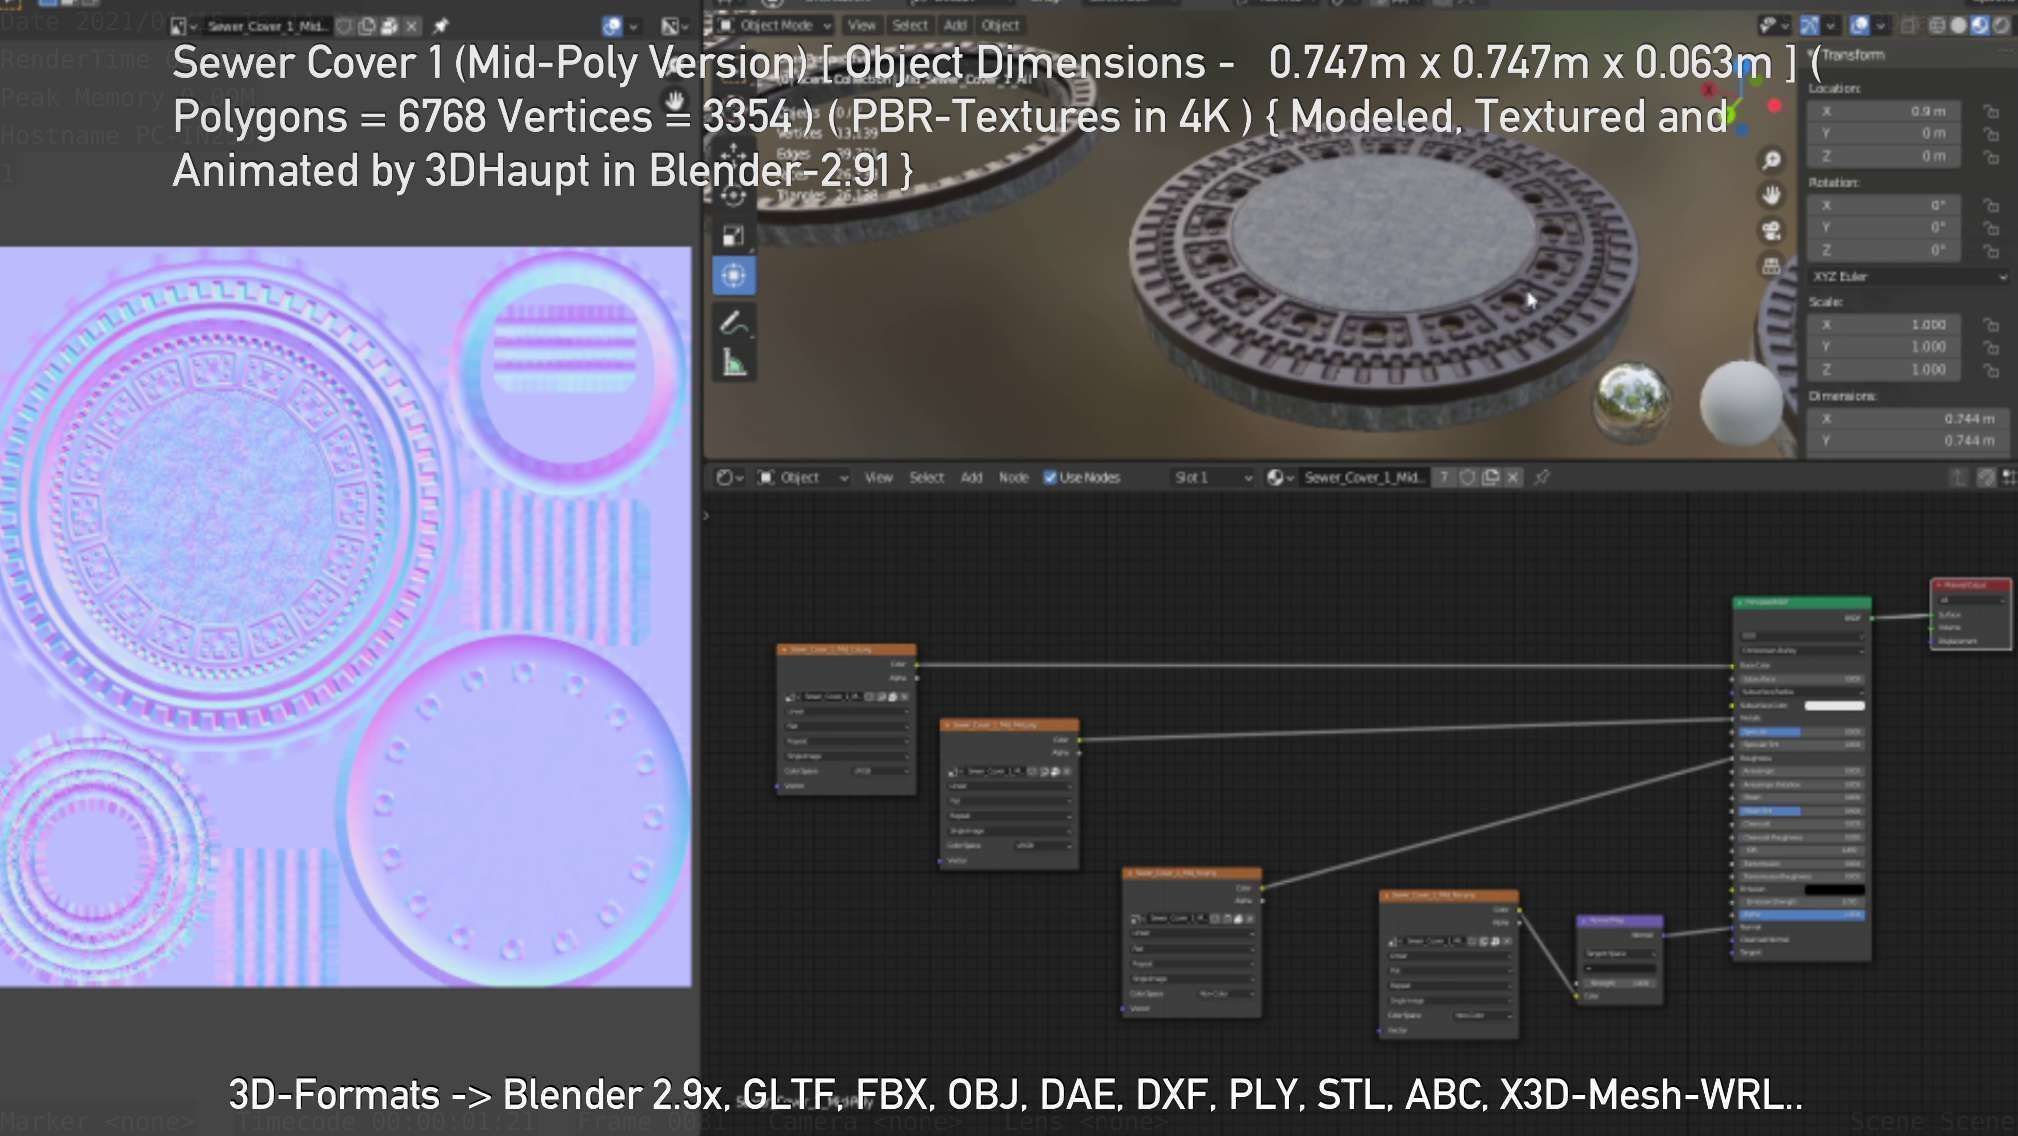Image resolution: width=2018 pixels, height=1136 pixels.
Task: Unlink material with X in node editor header
Action: click(x=1513, y=478)
